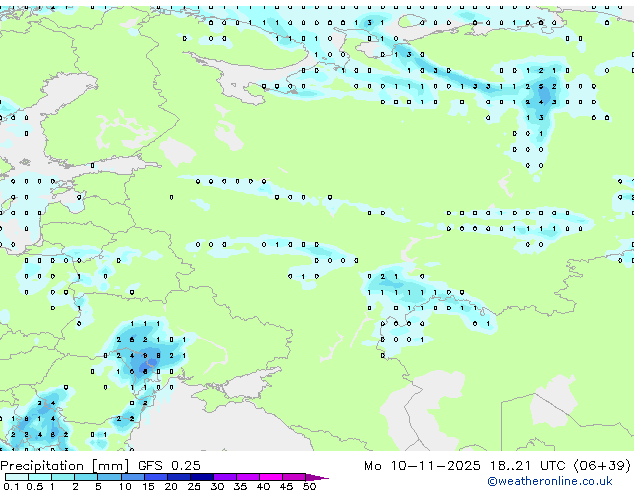Screen dimensions: 634x490
Task: Click the '(06+39)' forecast run label
Action: click(602, 466)
